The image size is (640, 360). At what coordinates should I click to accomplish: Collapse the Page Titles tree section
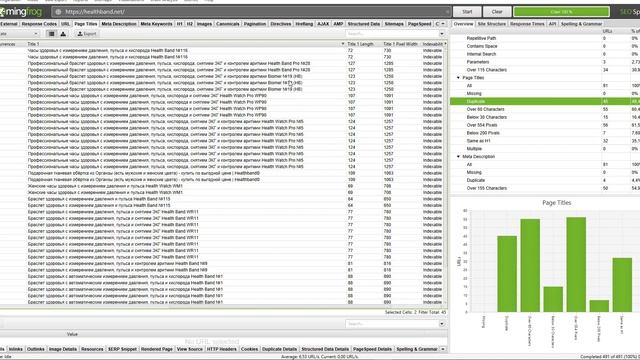click(x=458, y=78)
